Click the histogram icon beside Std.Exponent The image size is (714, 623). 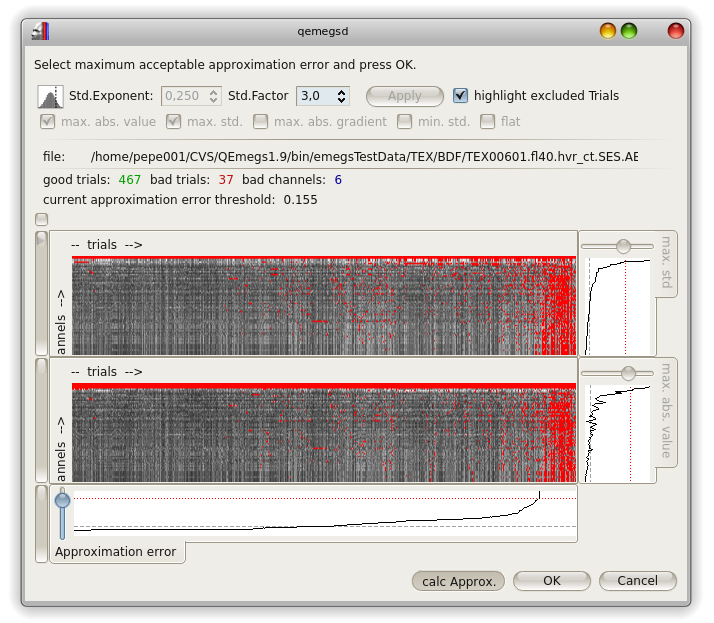pos(49,96)
